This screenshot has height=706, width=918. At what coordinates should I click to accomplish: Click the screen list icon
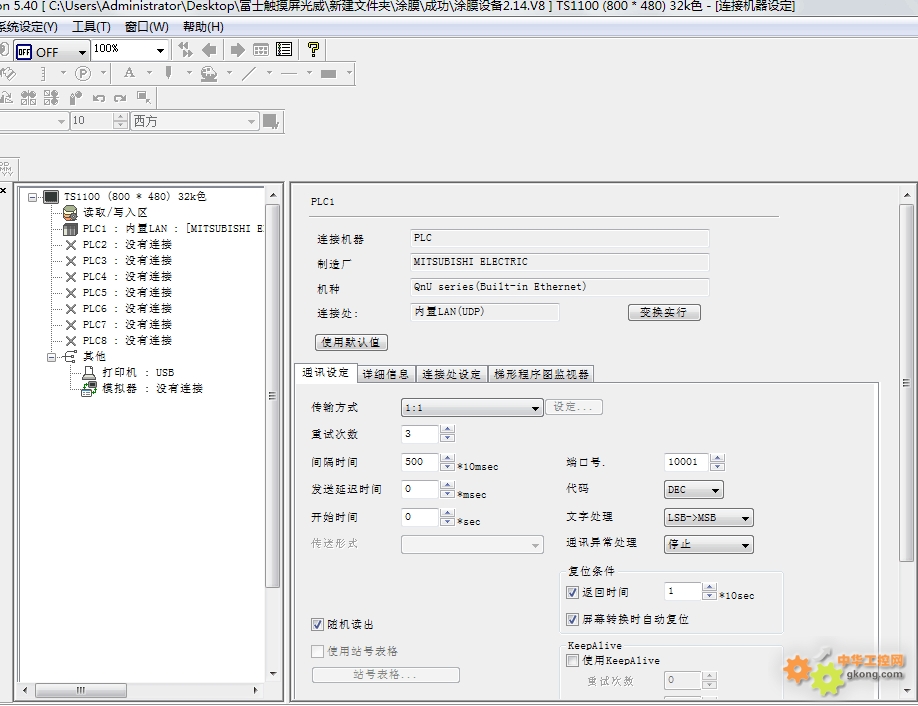click(x=284, y=50)
